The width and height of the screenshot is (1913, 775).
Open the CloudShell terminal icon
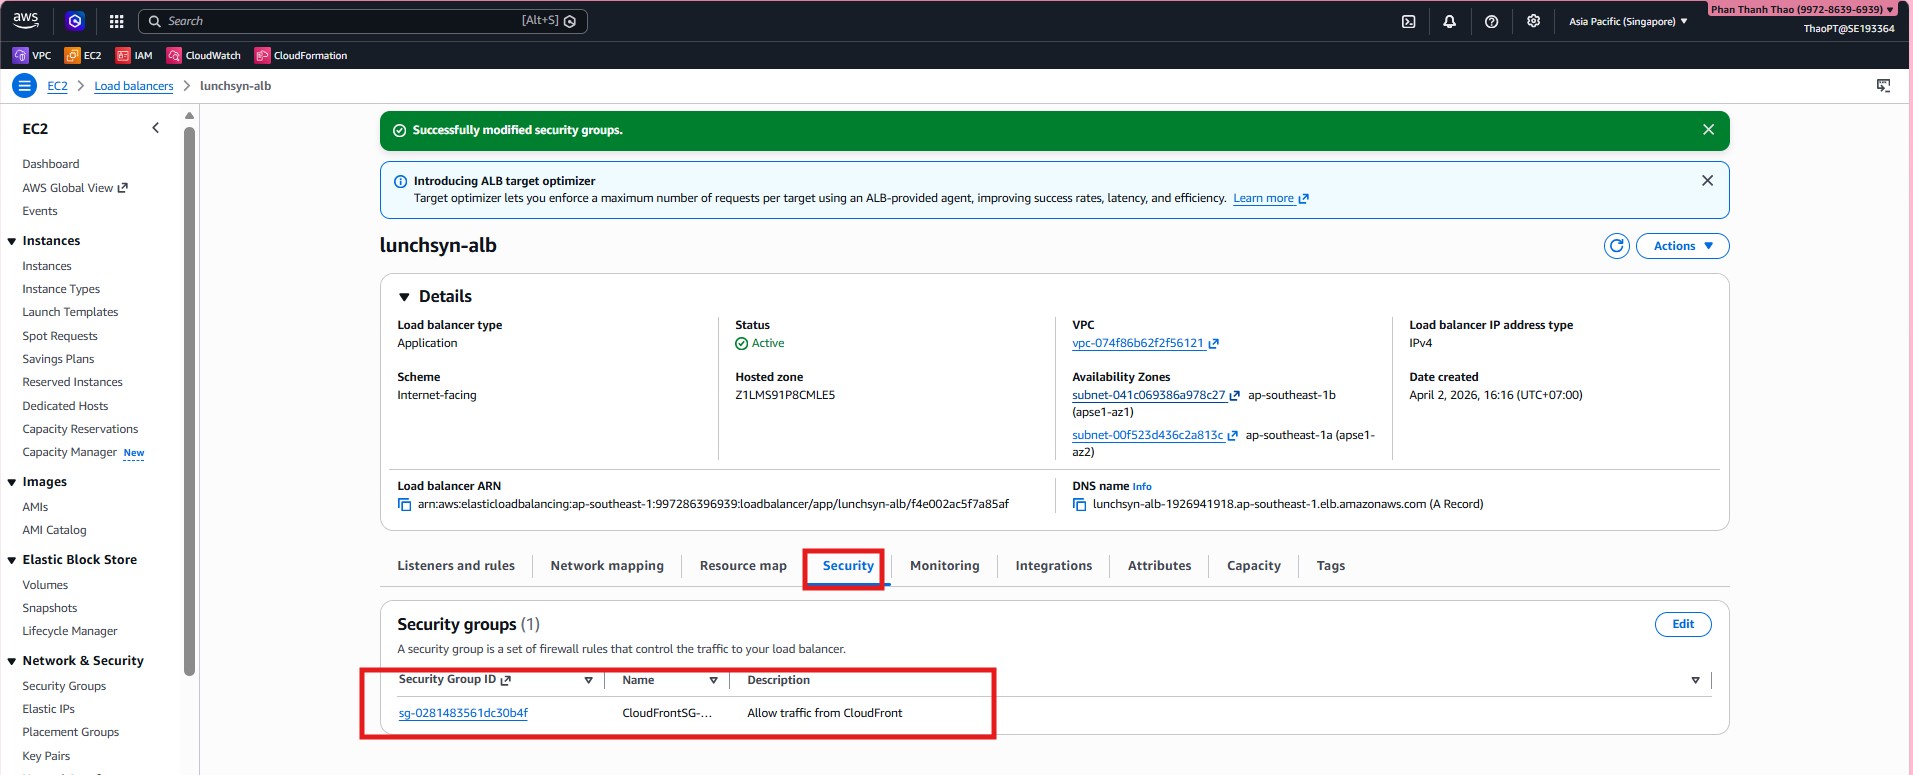pos(1408,21)
